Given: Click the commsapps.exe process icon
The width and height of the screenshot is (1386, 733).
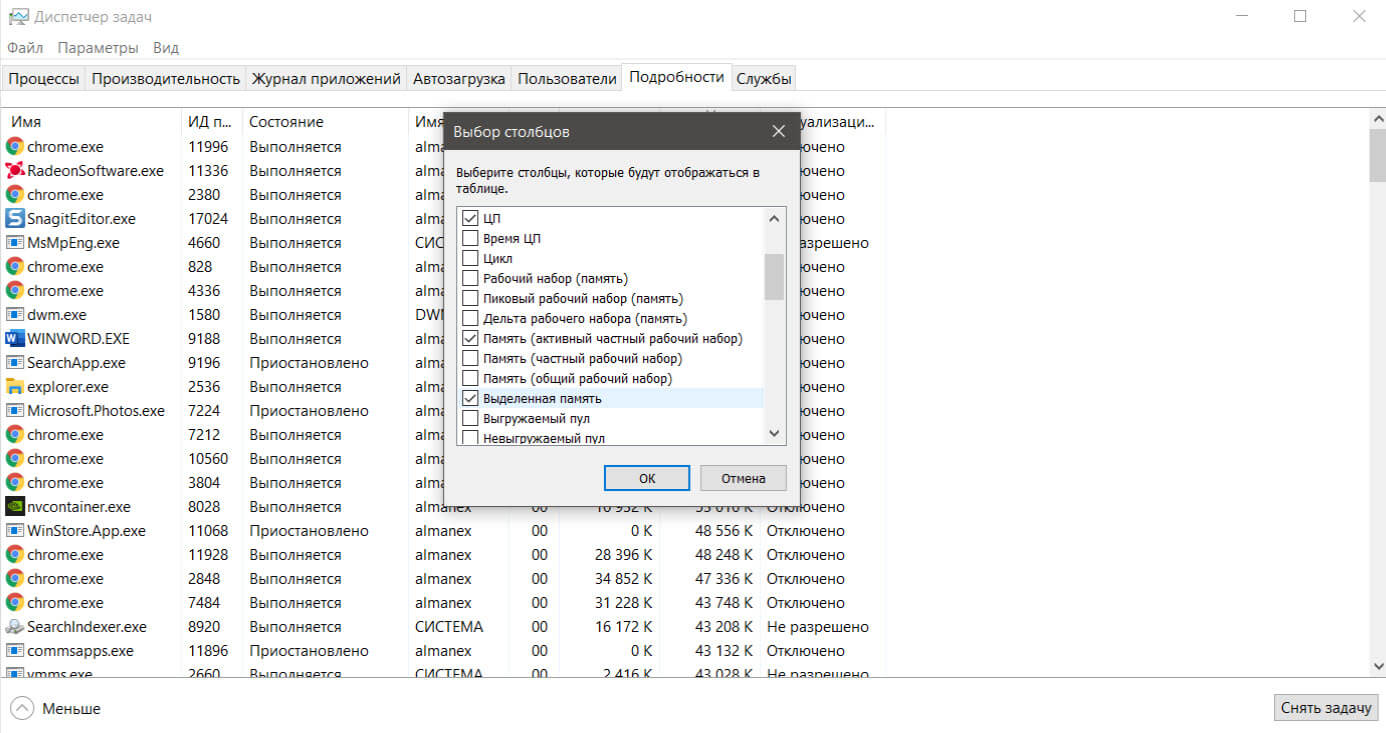Looking at the screenshot, I should pos(15,651).
